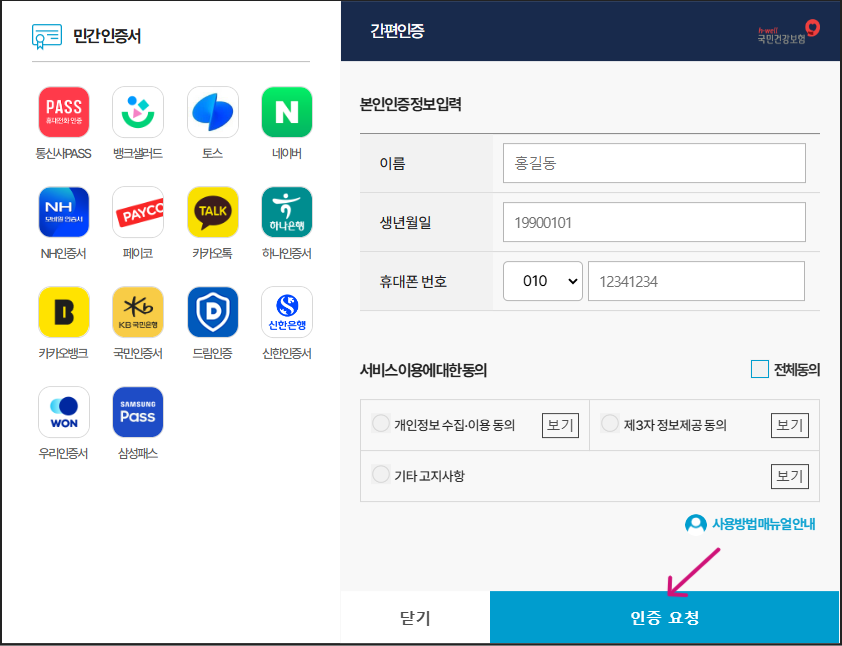Check the 기타 고지사항 agreement

point(380,475)
